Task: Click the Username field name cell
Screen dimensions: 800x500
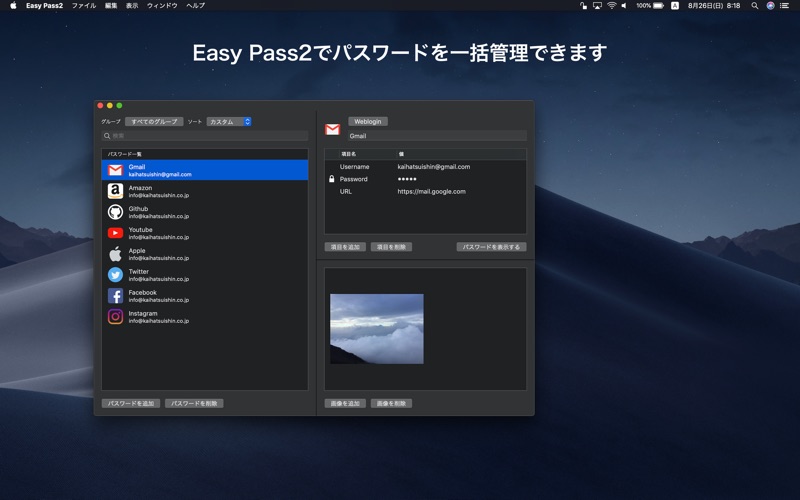Action: (x=355, y=167)
